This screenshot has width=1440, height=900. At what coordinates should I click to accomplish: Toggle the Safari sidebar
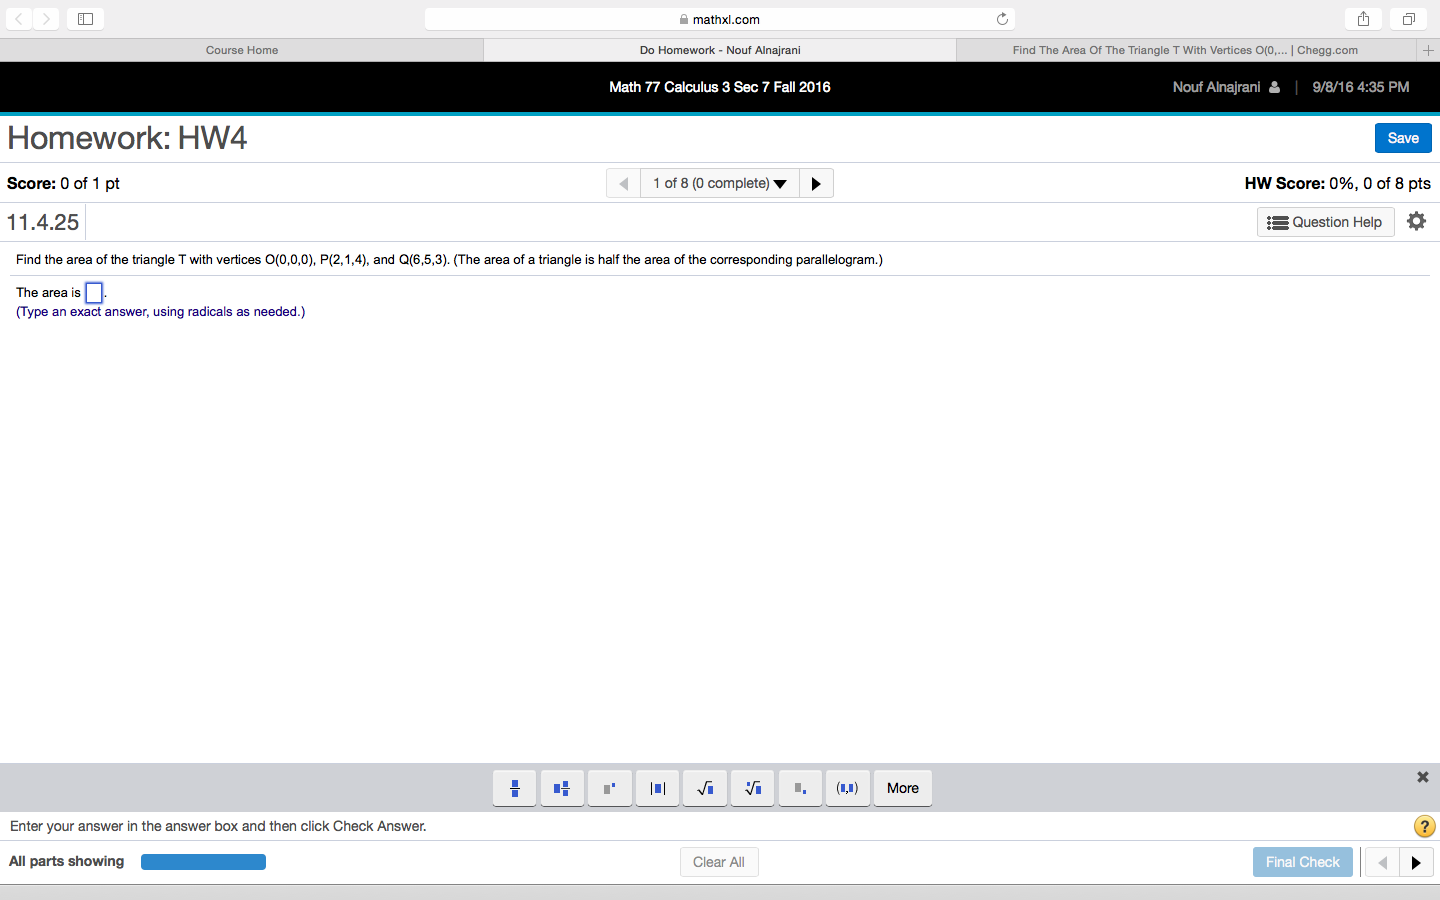(85, 19)
